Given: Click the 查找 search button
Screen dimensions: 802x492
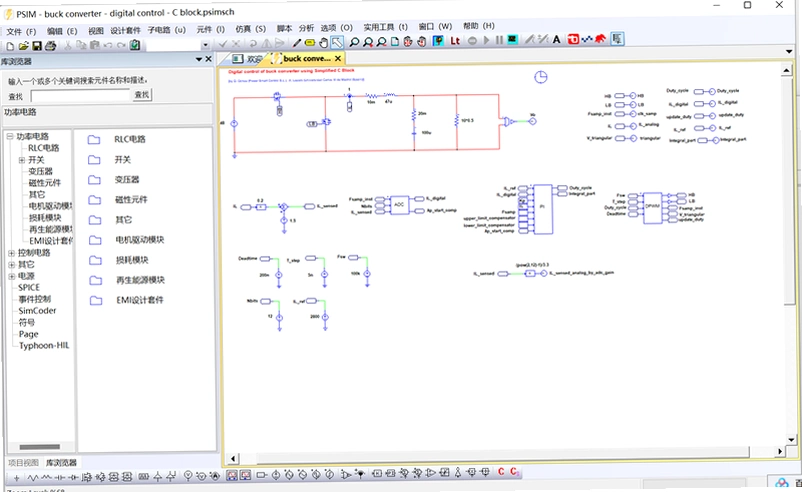Looking at the screenshot, I should pyautogui.click(x=142, y=95).
